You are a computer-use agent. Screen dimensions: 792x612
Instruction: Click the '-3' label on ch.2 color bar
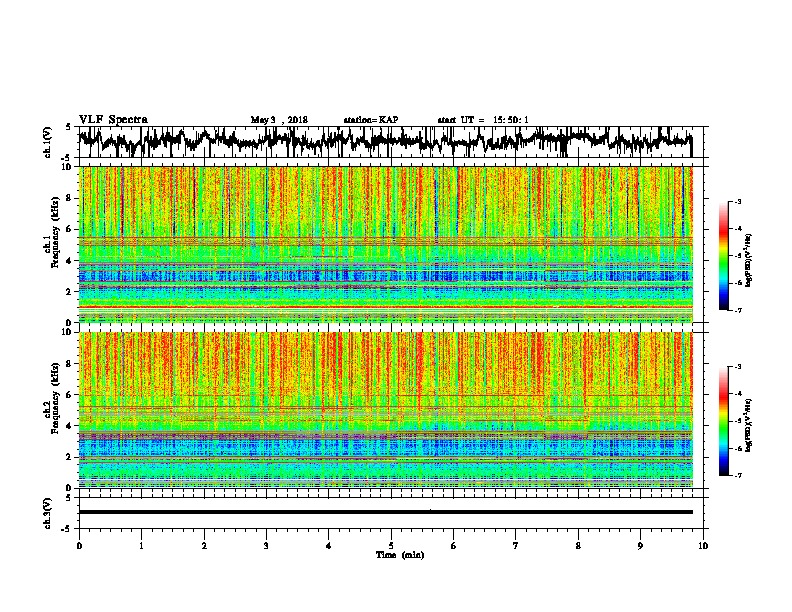[738, 367]
